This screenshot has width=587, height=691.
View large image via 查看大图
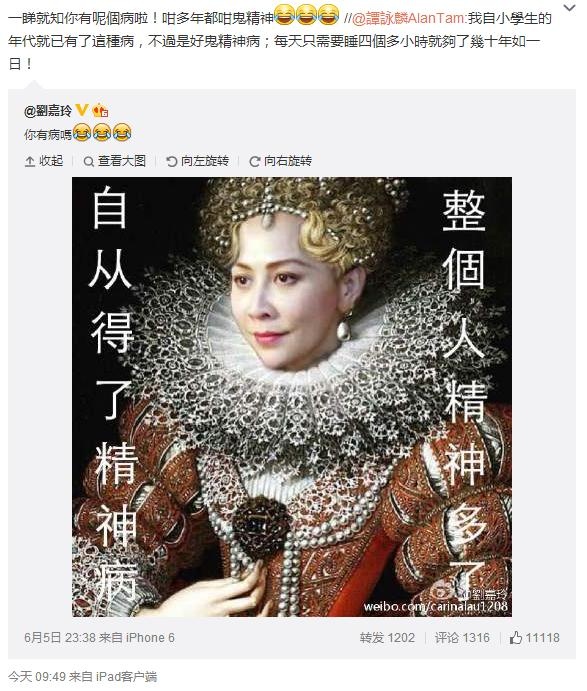click(115, 161)
